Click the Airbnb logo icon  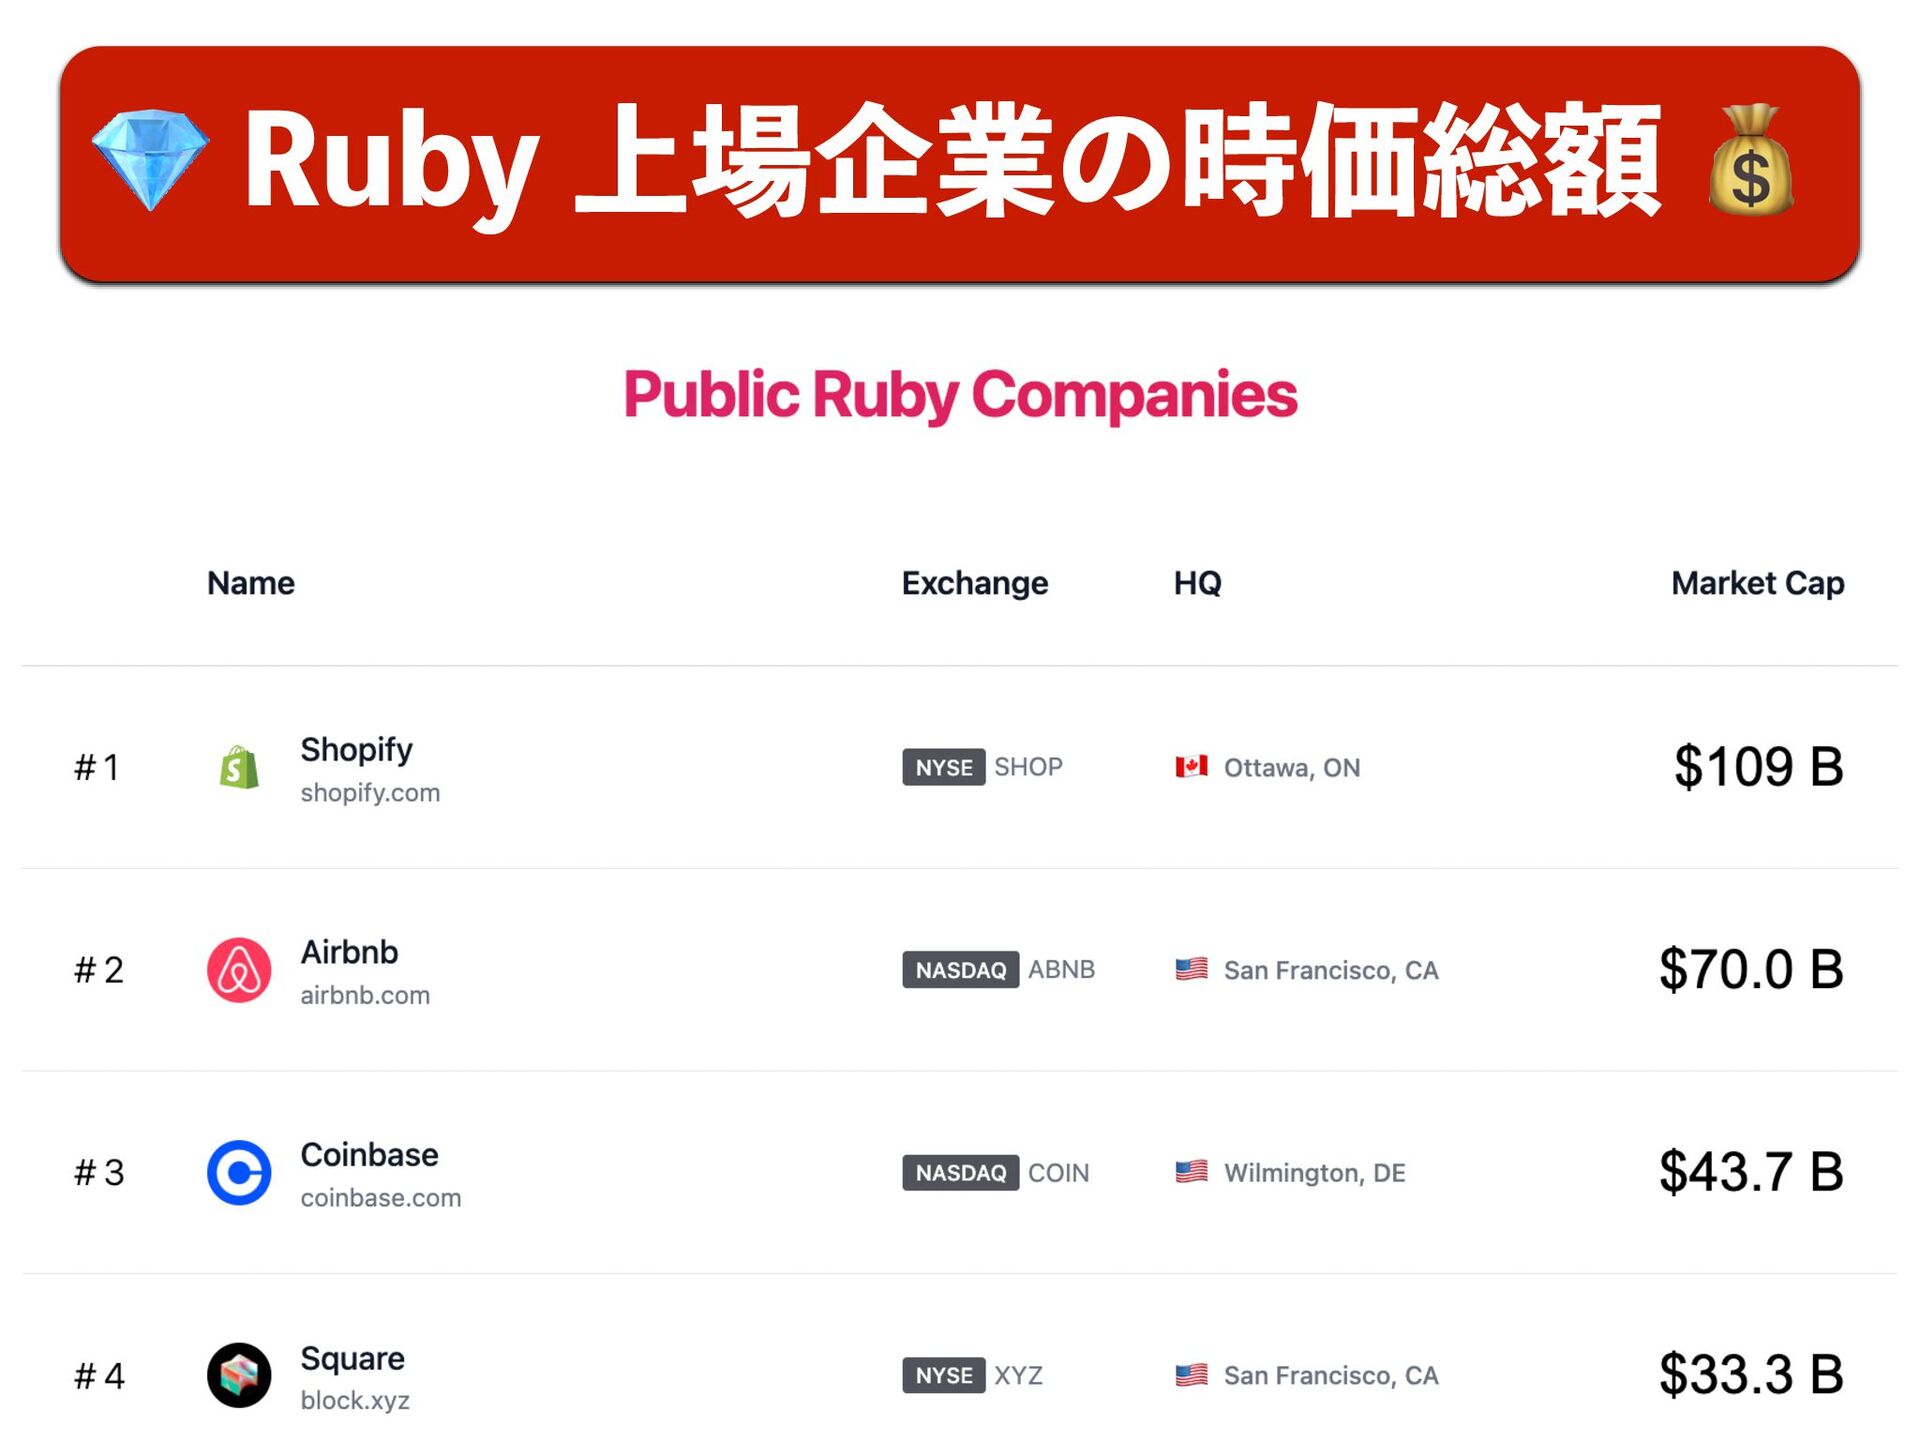tap(239, 970)
